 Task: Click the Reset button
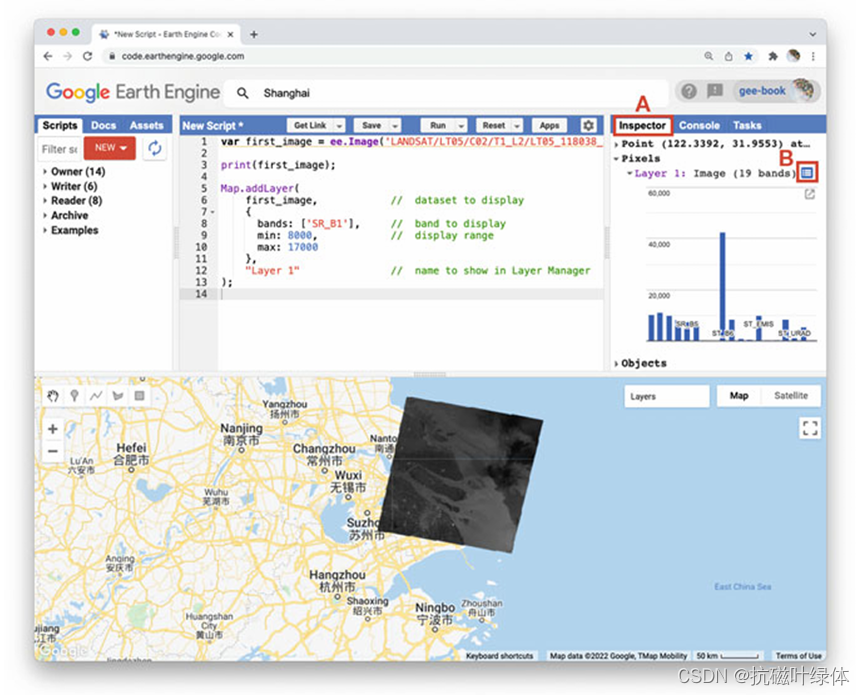494,126
